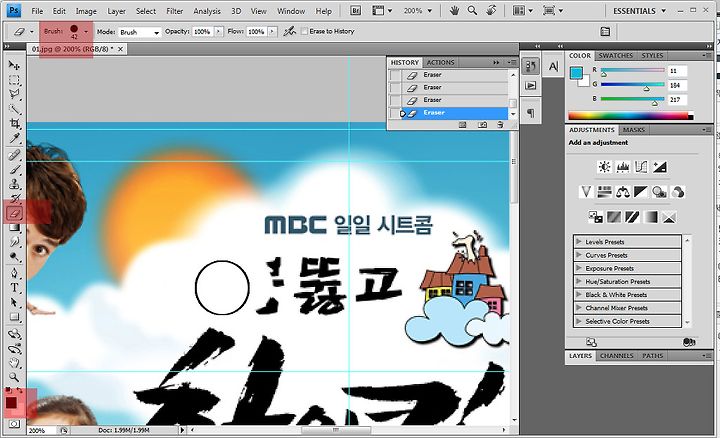Open the Analysis menu

pyautogui.click(x=207, y=11)
